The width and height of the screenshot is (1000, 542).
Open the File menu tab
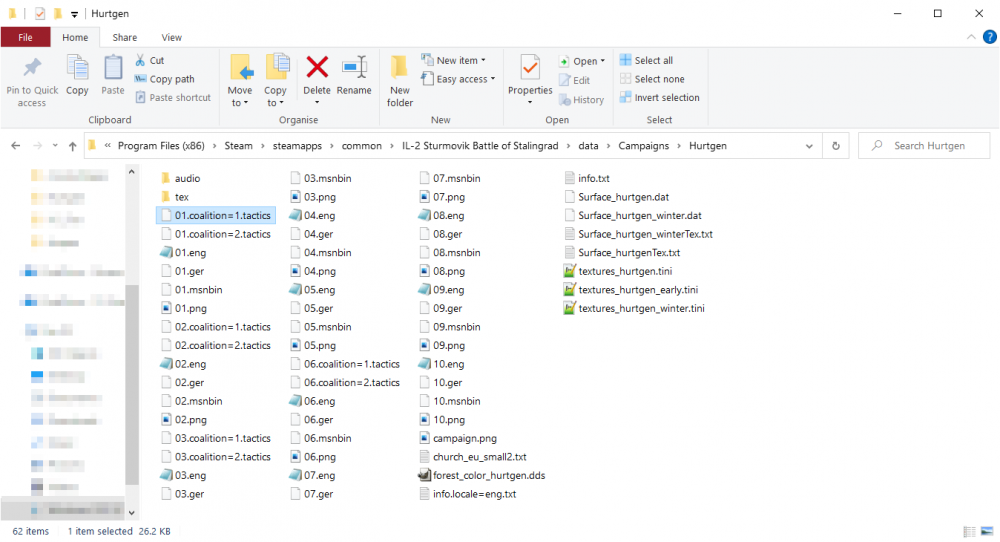[x=25, y=37]
